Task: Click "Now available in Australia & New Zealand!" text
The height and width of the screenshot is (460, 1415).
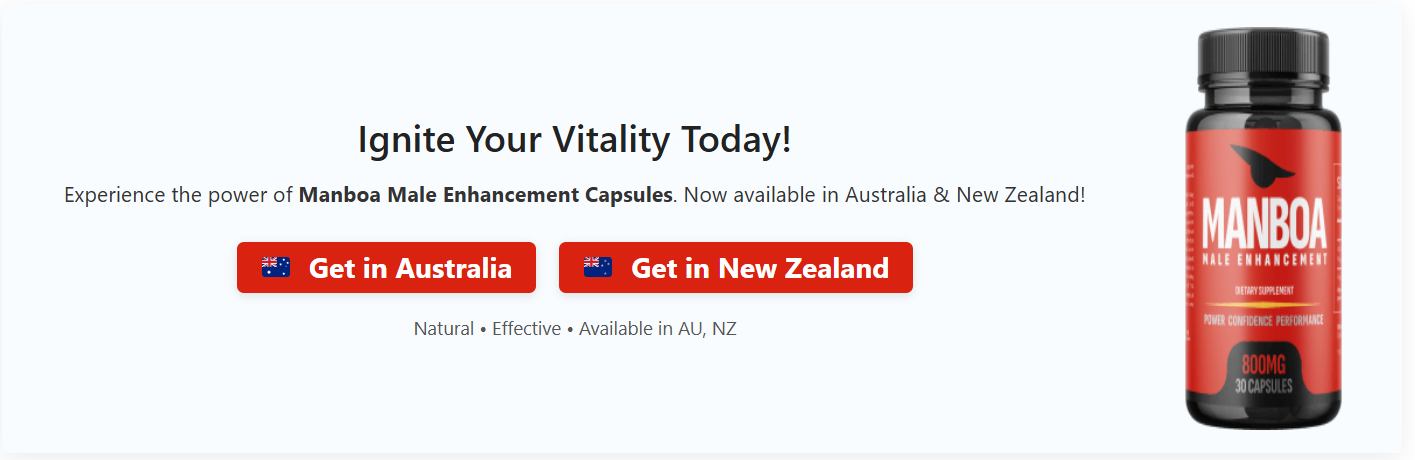Action: tap(884, 194)
